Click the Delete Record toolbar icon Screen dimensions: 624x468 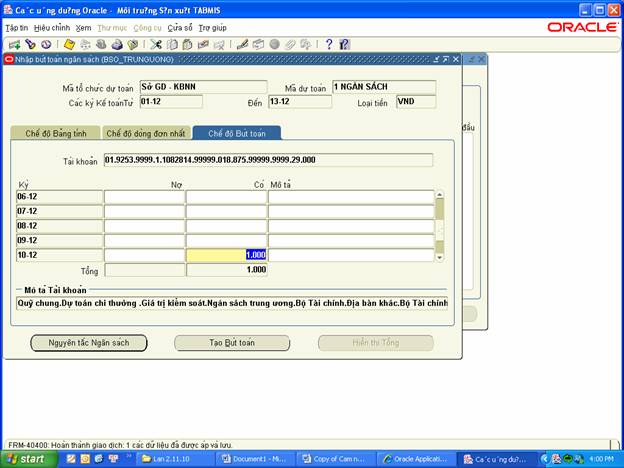coord(219,45)
